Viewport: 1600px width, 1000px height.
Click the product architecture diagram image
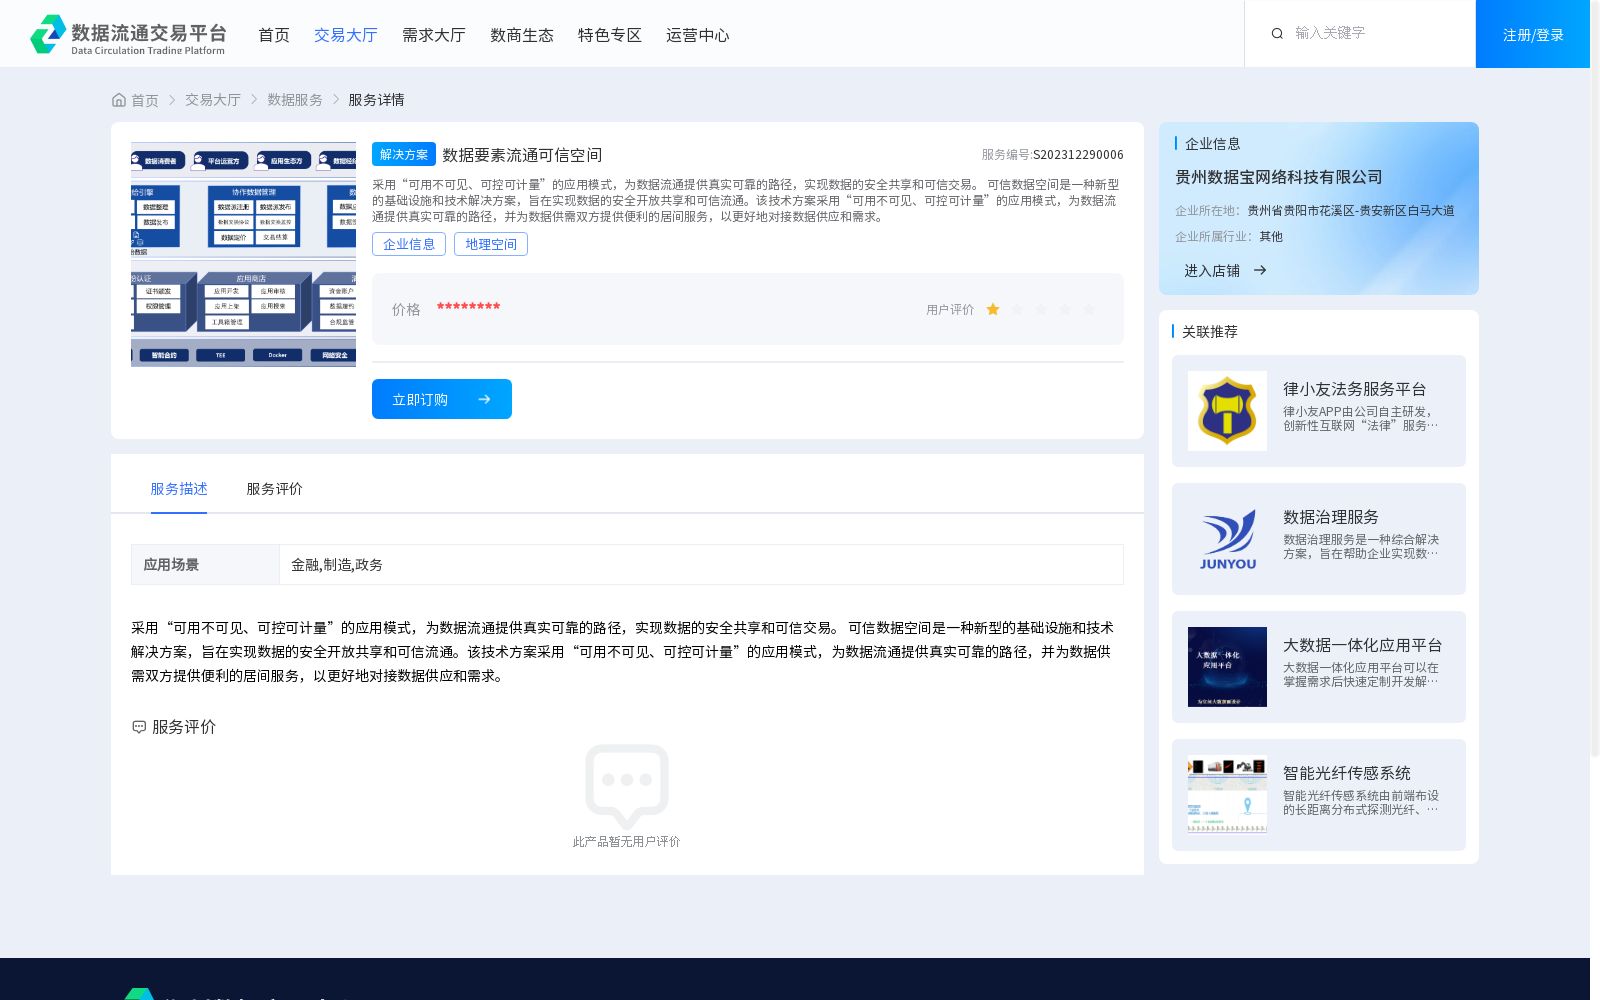coord(243,254)
